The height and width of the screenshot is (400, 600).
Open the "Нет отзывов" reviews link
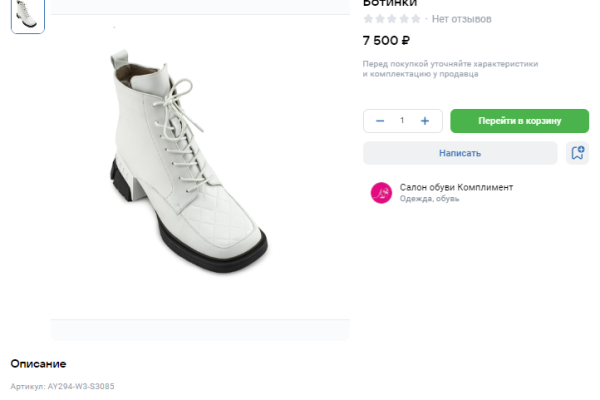(461, 19)
